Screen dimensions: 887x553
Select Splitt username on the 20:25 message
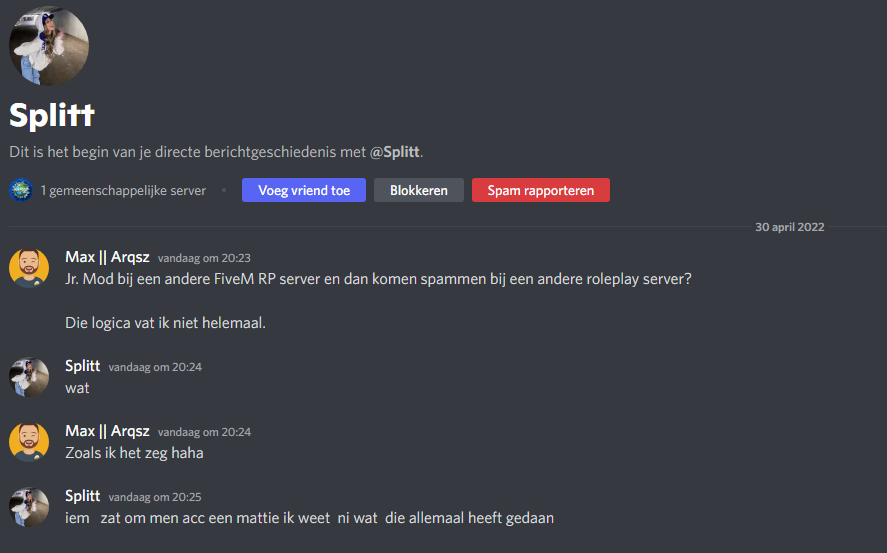pos(83,496)
